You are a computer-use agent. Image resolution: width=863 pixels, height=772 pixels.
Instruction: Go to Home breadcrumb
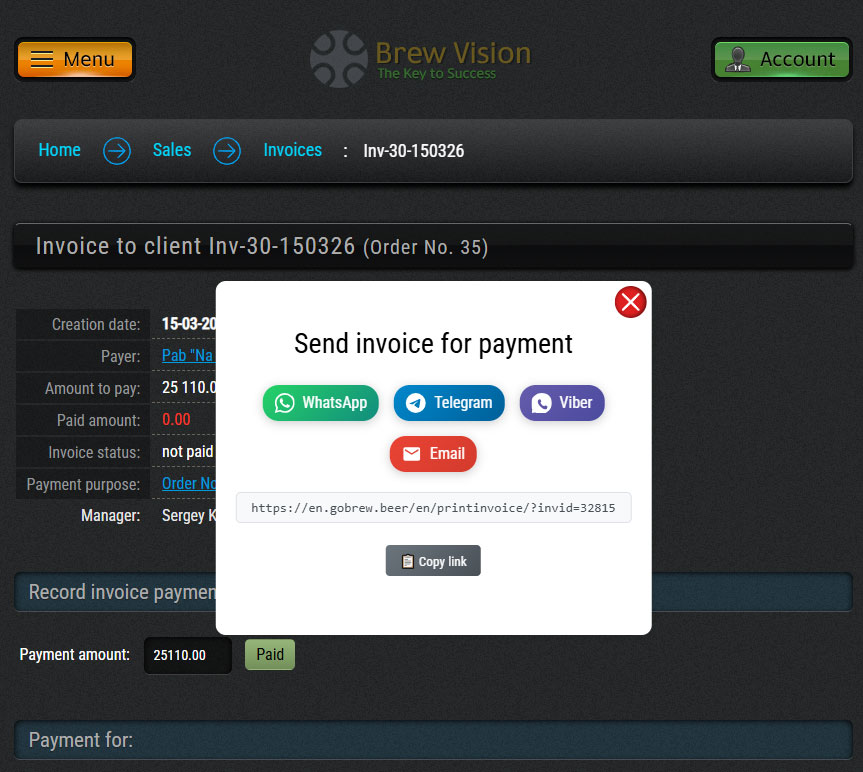point(59,150)
